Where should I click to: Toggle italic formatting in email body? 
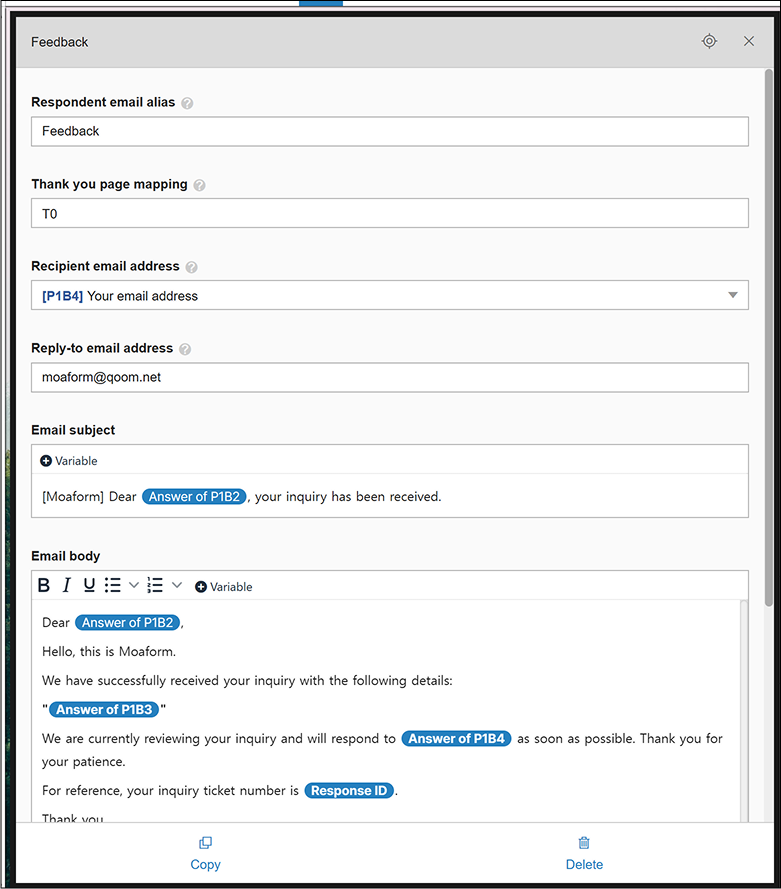tap(67, 585)
